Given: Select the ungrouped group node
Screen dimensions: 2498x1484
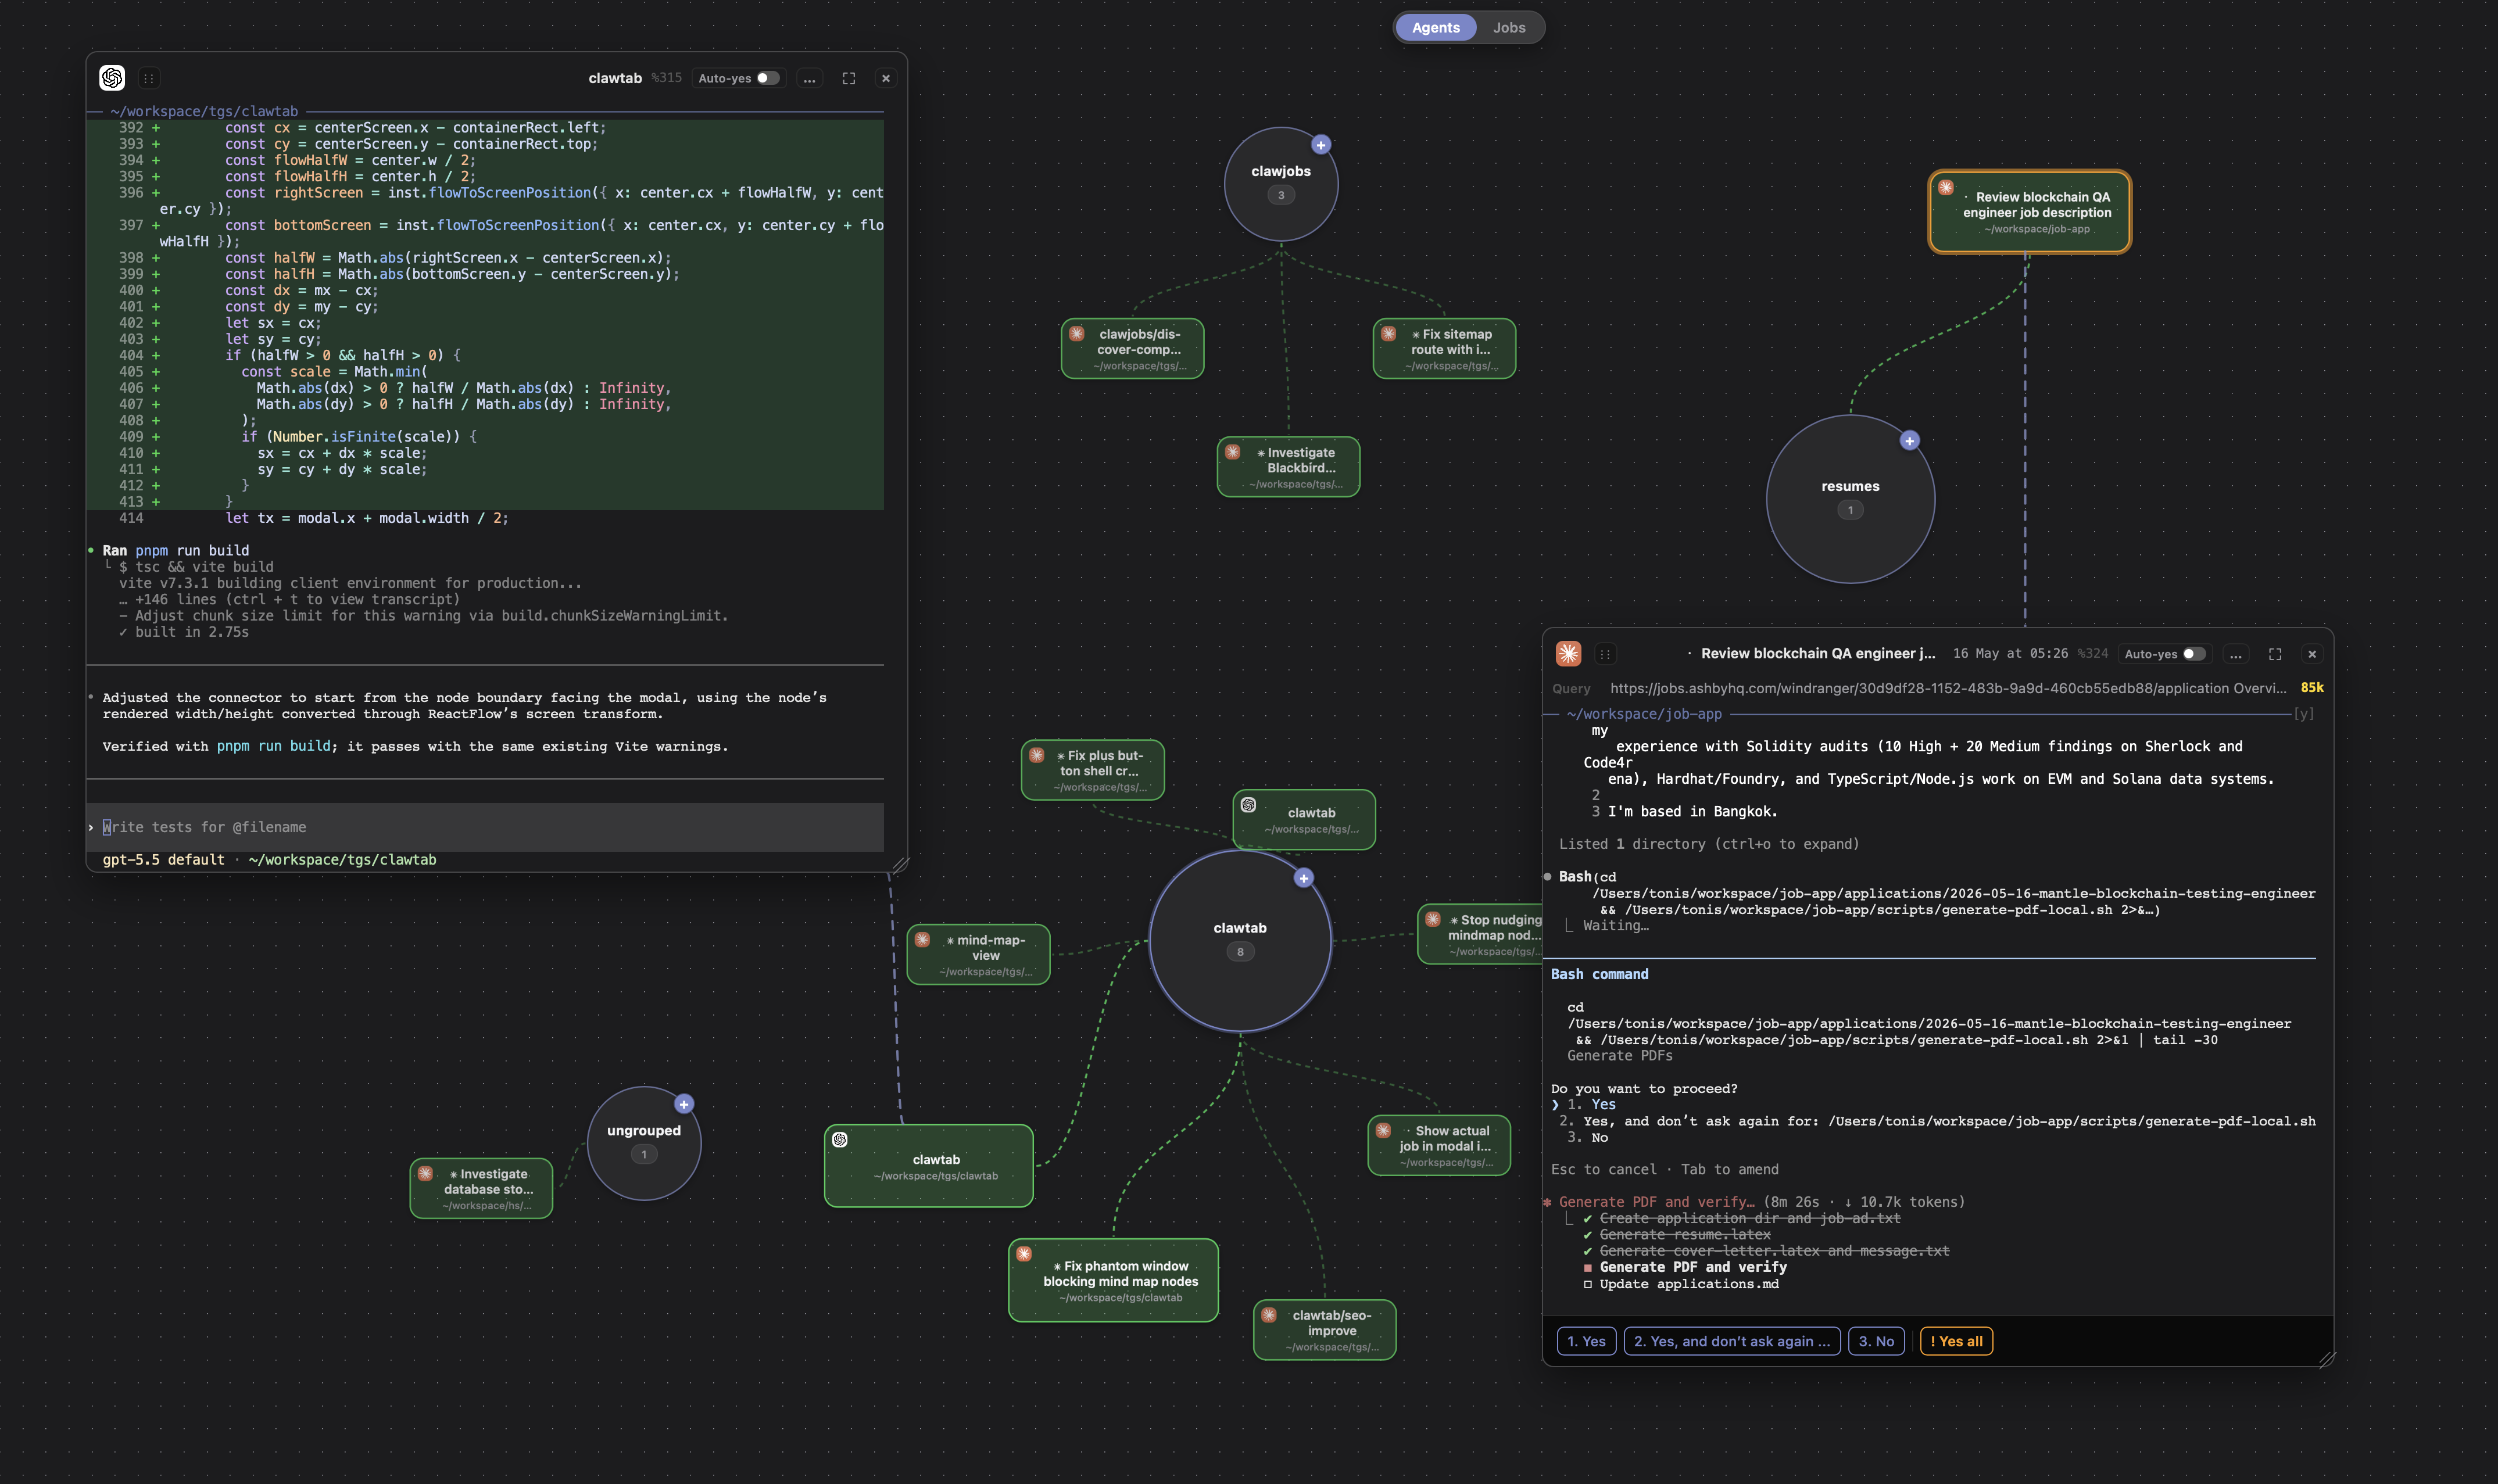Looking at the screenshot, I should tap(644, 1143).
